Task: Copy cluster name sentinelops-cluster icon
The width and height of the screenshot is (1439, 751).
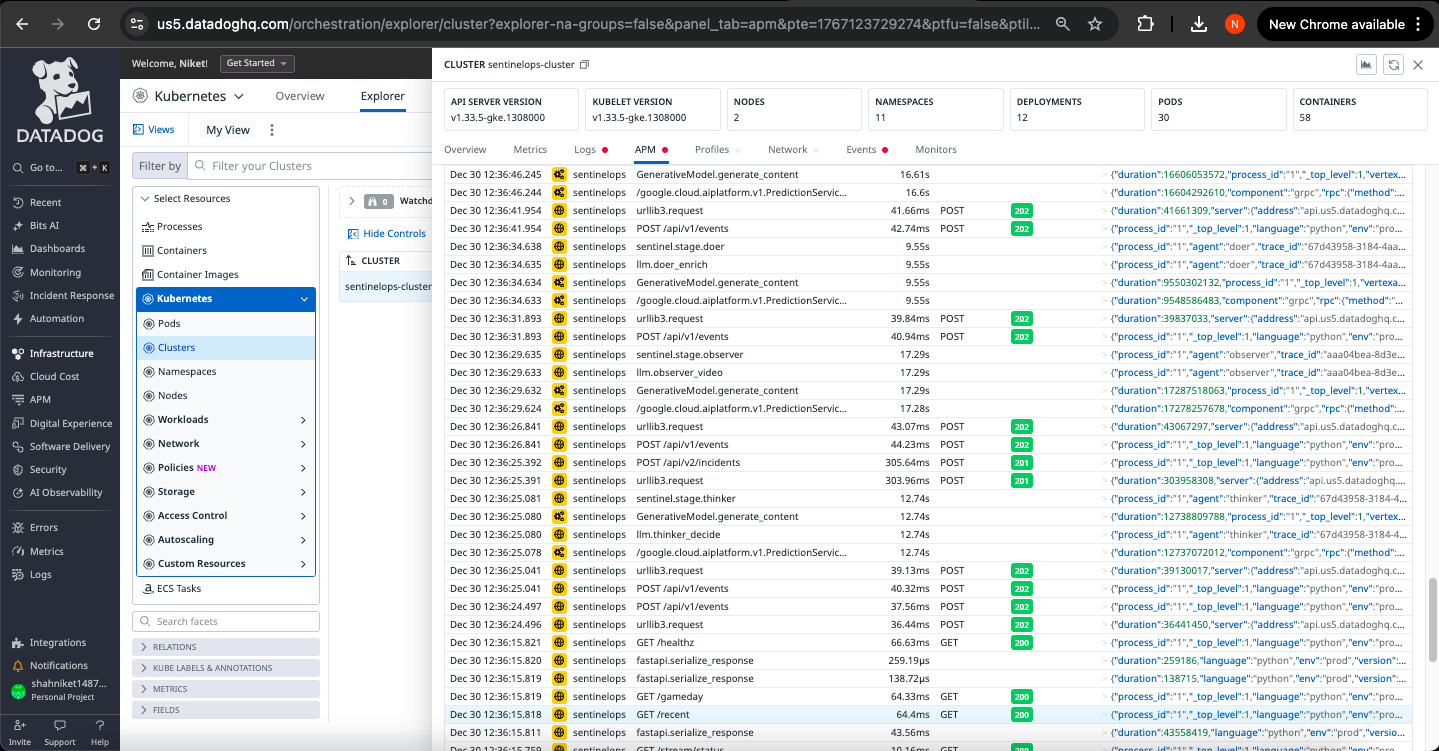Action: click(585, 65)
